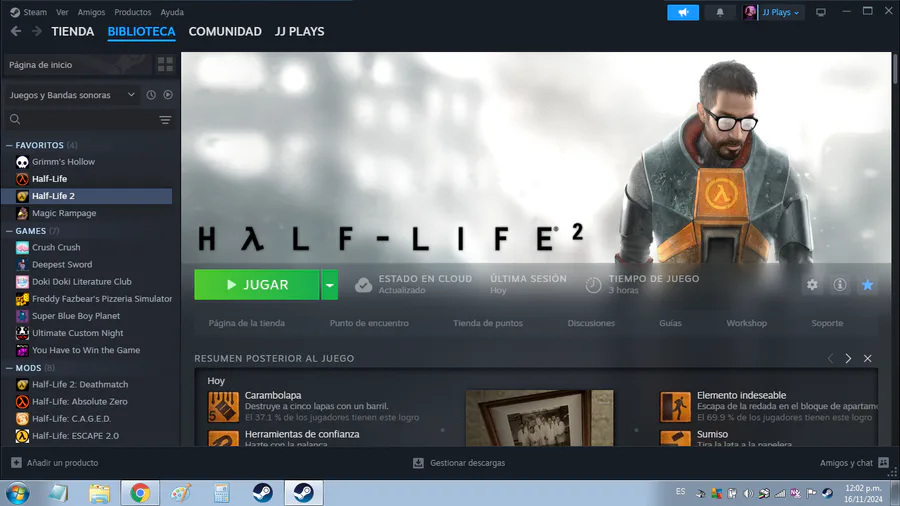Collapse the MODS category
This screenshot has width=900, height=506.
click(x=9, y=368)
